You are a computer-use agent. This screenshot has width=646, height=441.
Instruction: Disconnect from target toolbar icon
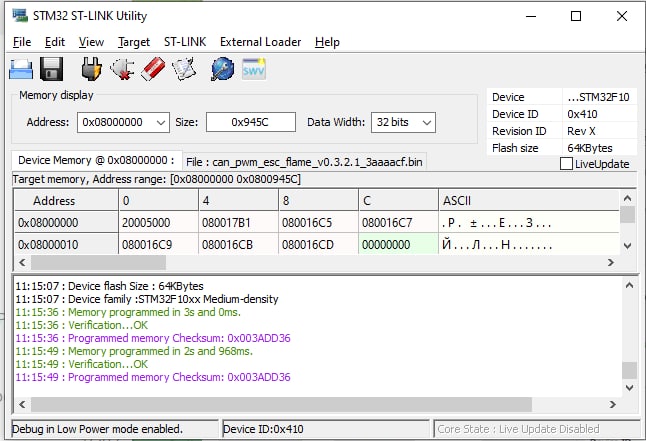122,69
